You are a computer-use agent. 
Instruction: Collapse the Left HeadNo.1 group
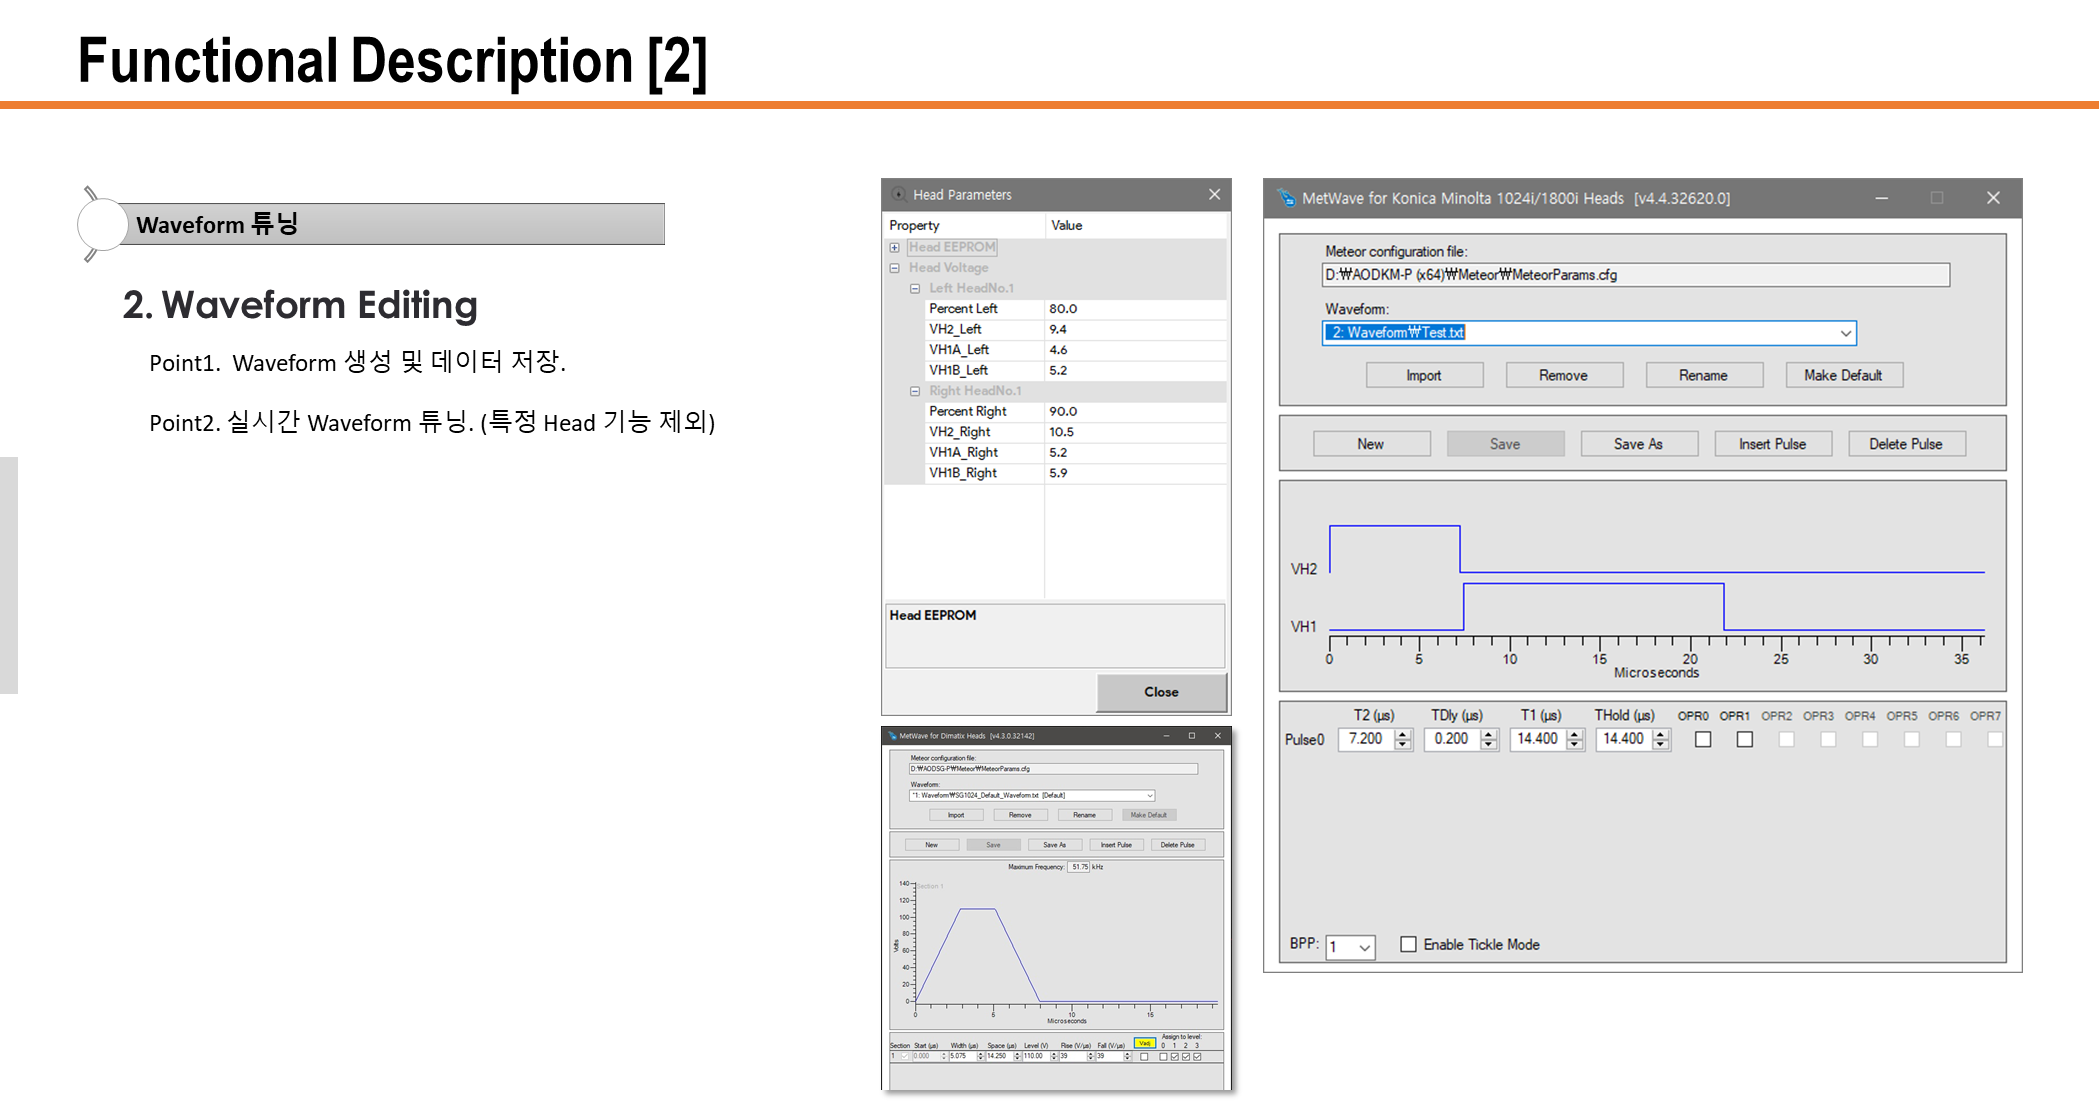[x=915, y=288]
